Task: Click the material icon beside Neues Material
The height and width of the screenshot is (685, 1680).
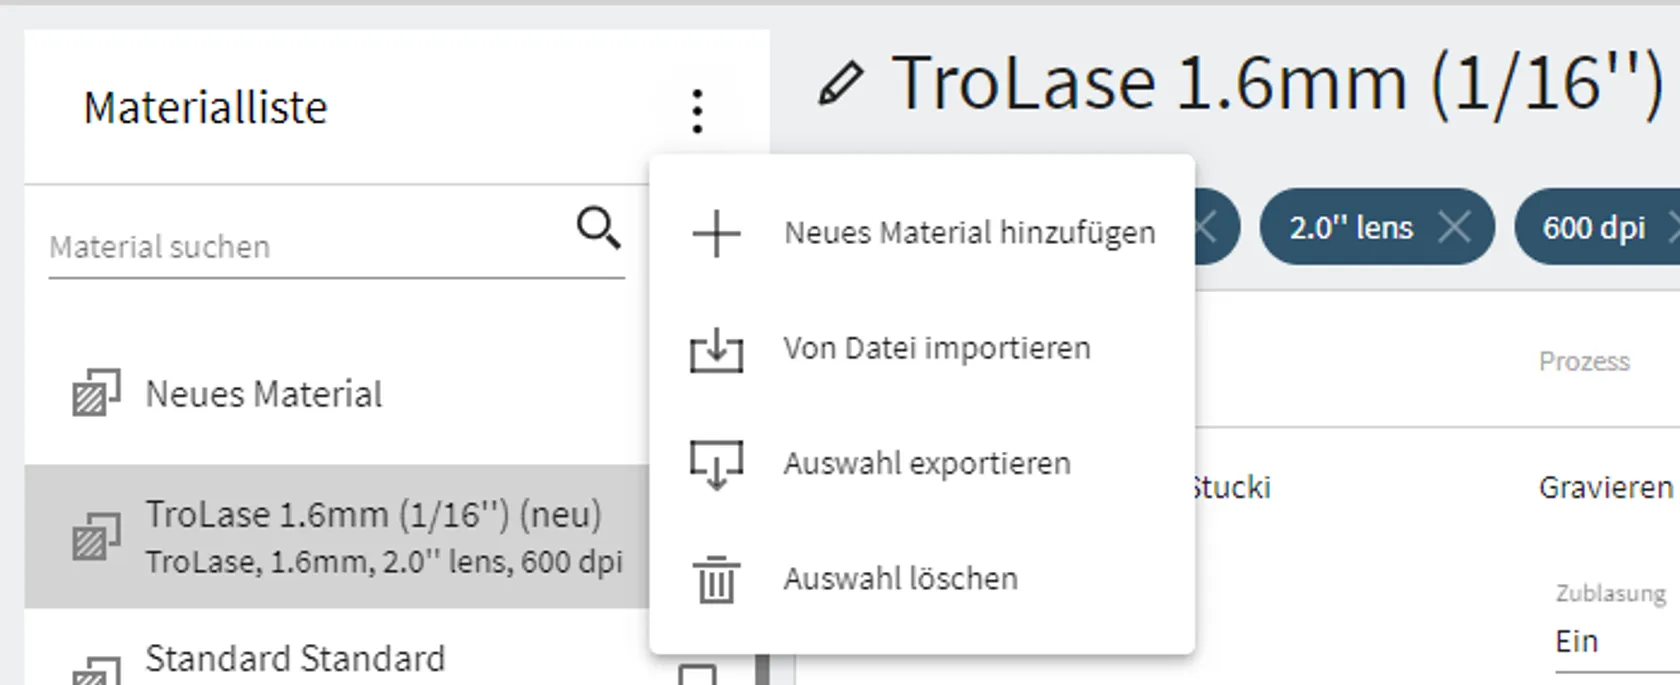Action: pyautogui.click(x=96, y=393)
